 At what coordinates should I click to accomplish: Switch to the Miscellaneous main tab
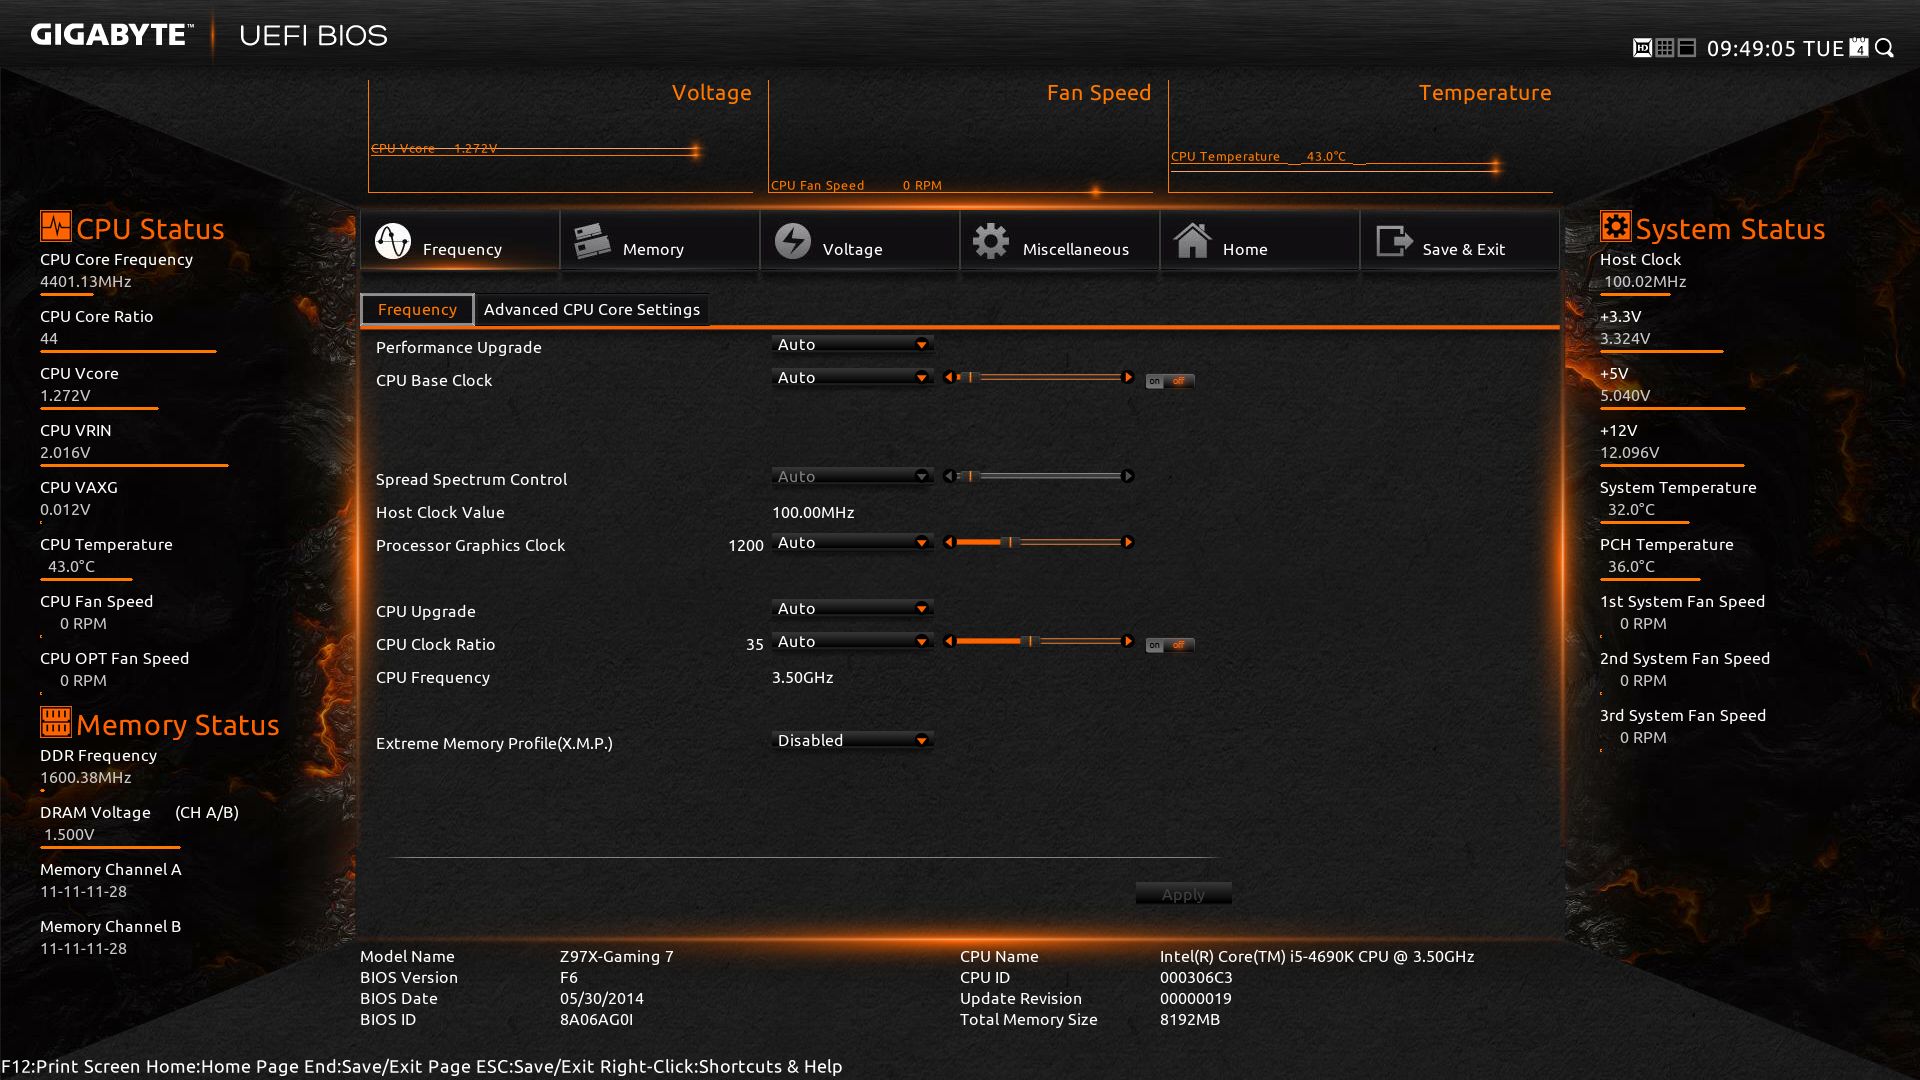1059,240
